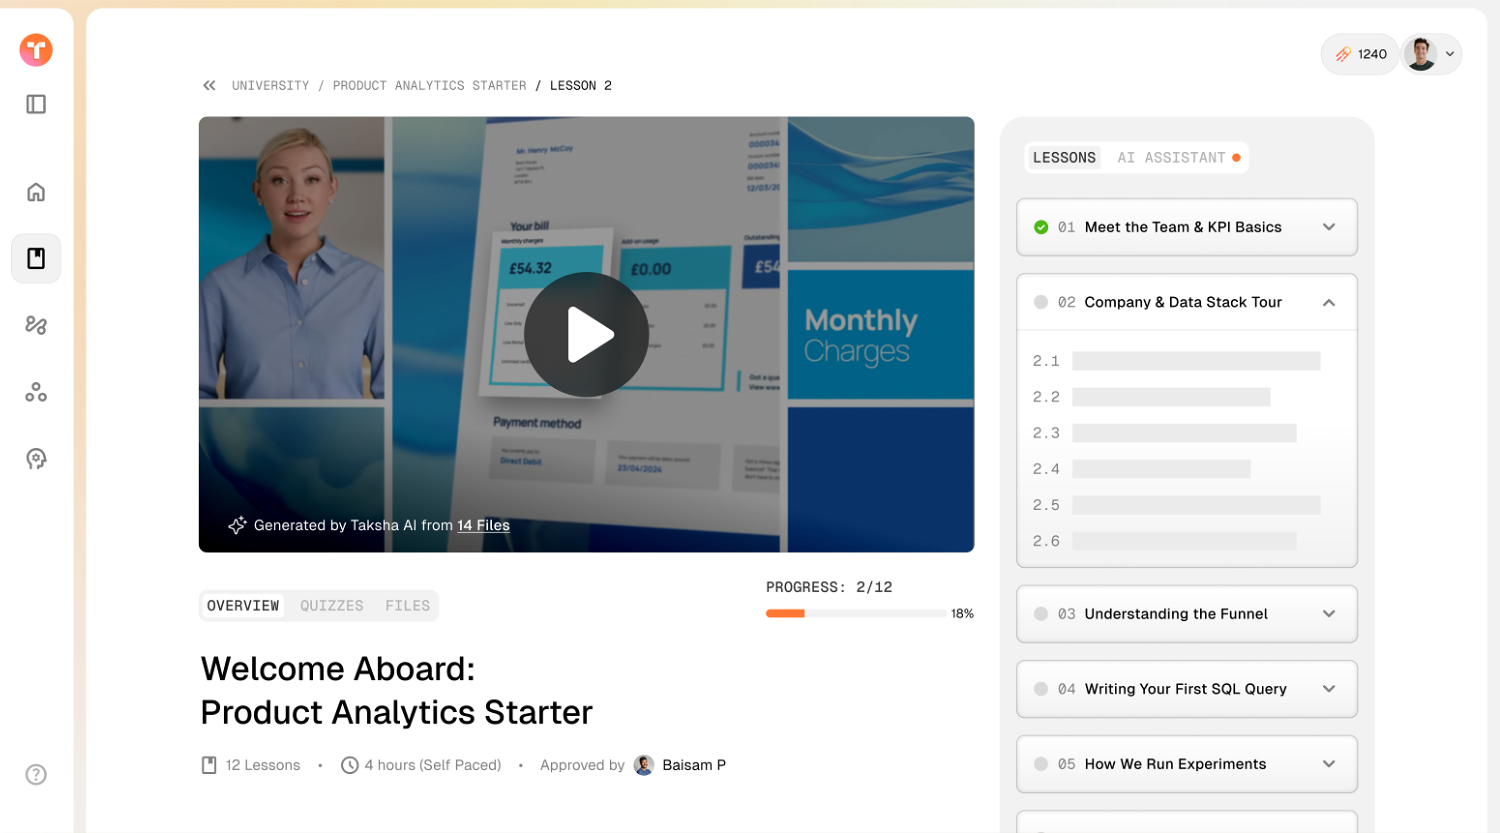
Task: Click the course progress bar
Action: point(856,613)
